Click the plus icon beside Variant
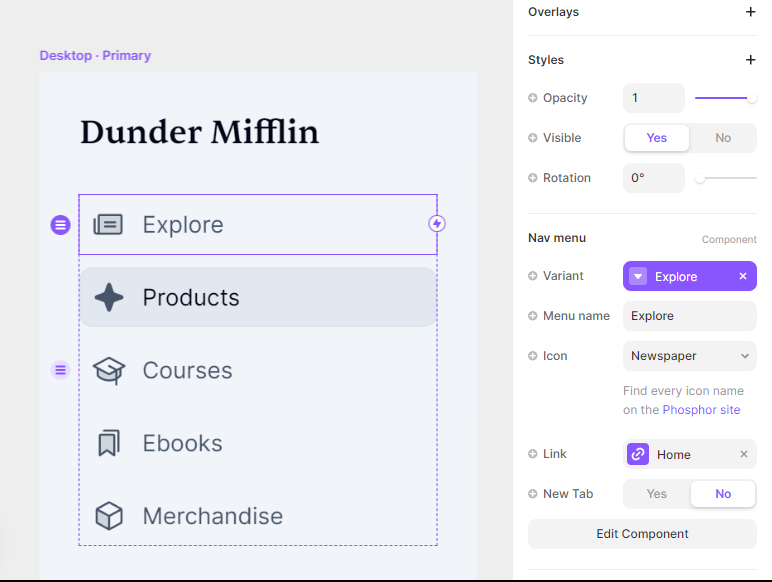The width and height of the screenshot is (772, 582). pyautogui.click(x=532, y=276)
